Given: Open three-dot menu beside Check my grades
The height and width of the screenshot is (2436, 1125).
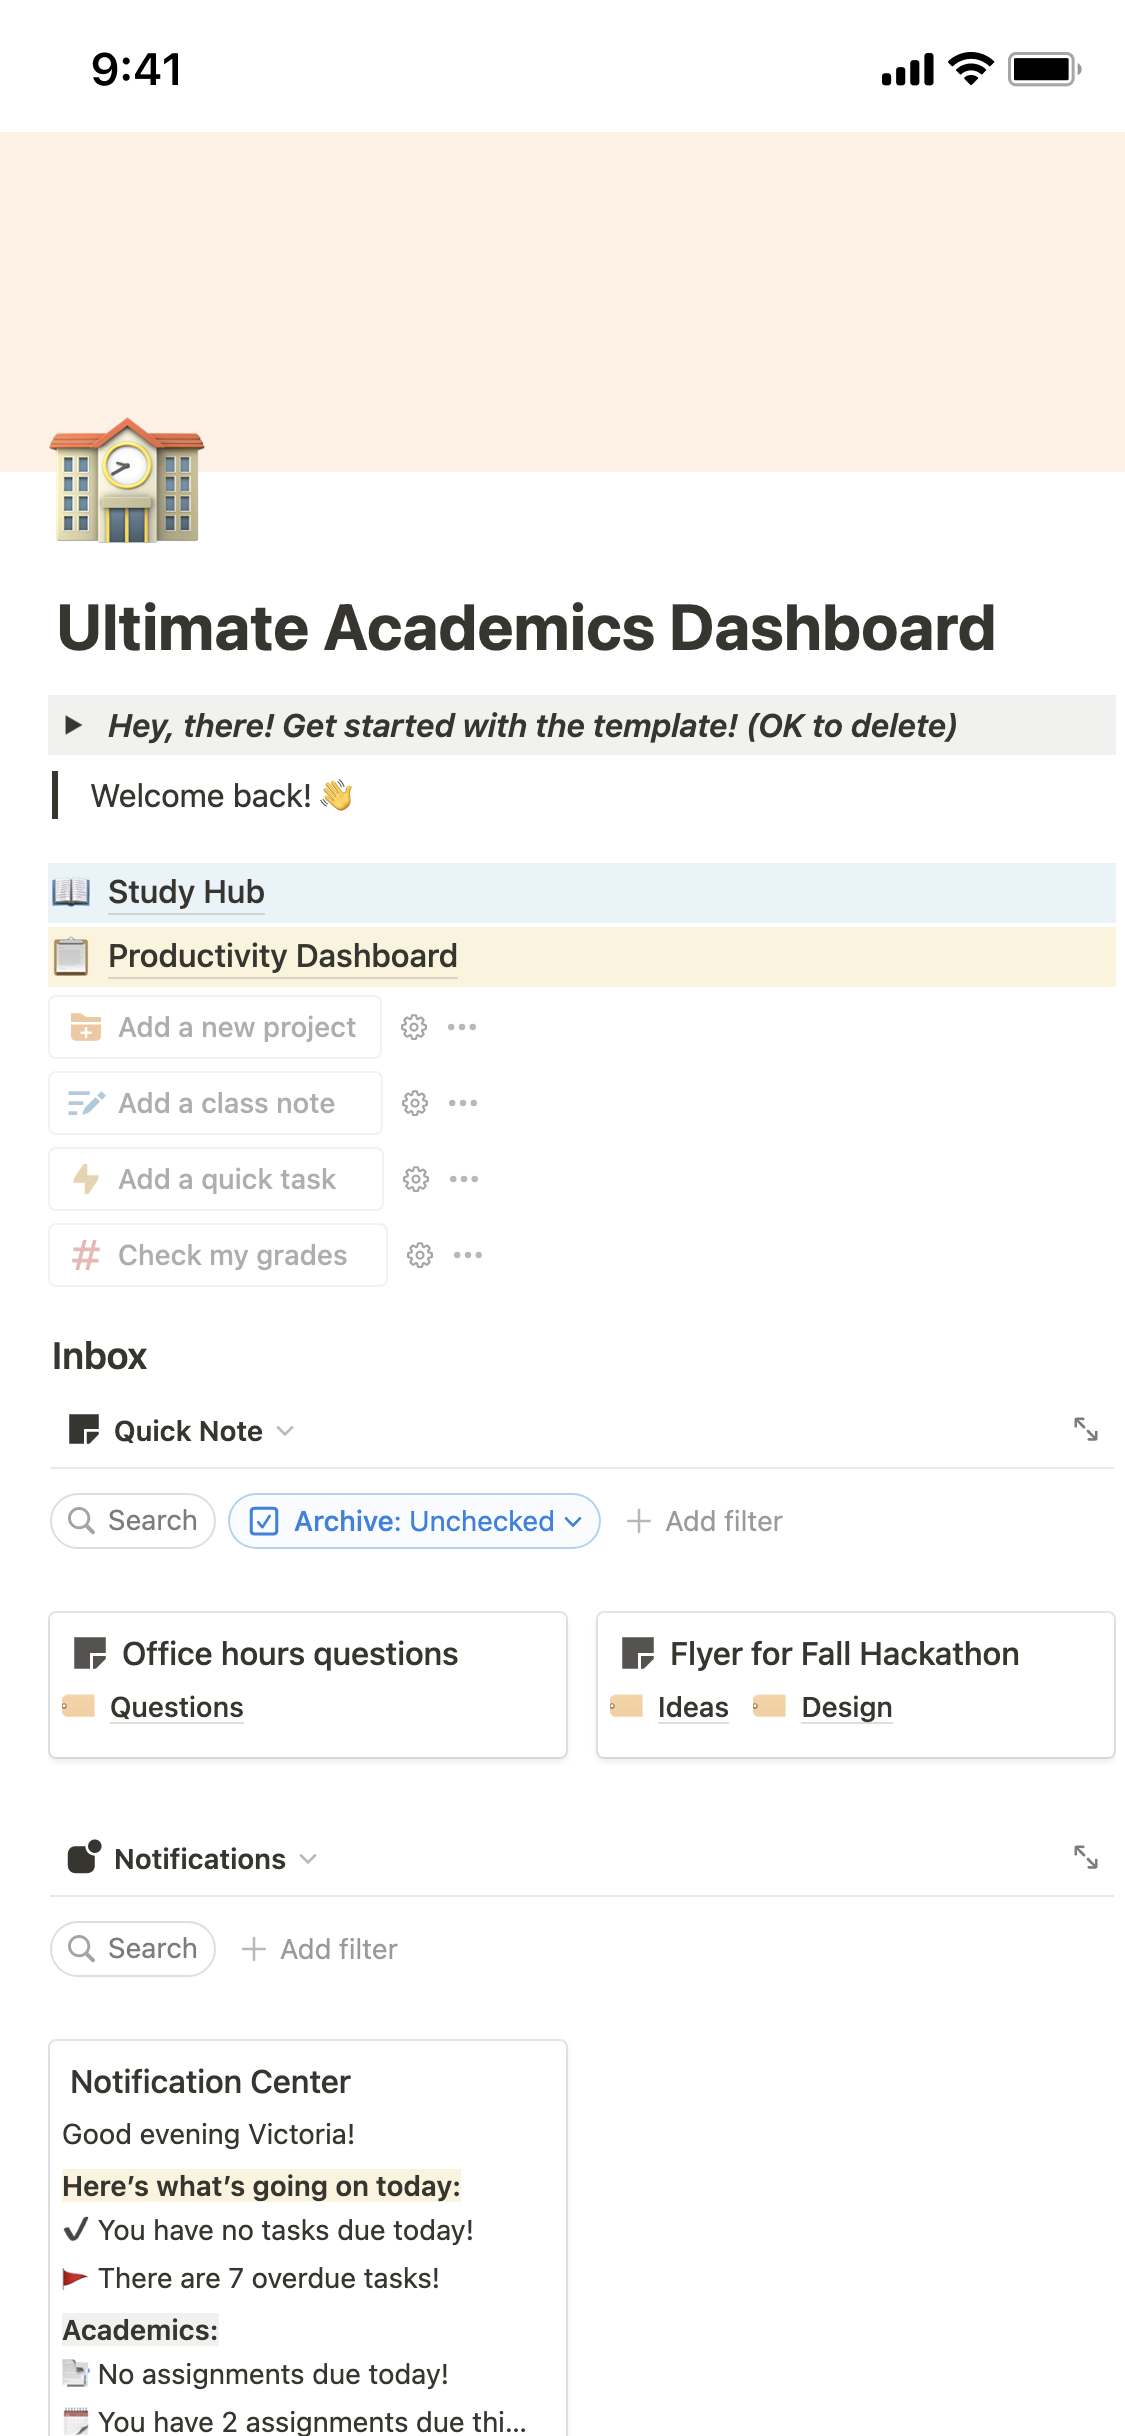Looking at the screenshot, I should coord(468,1255).
